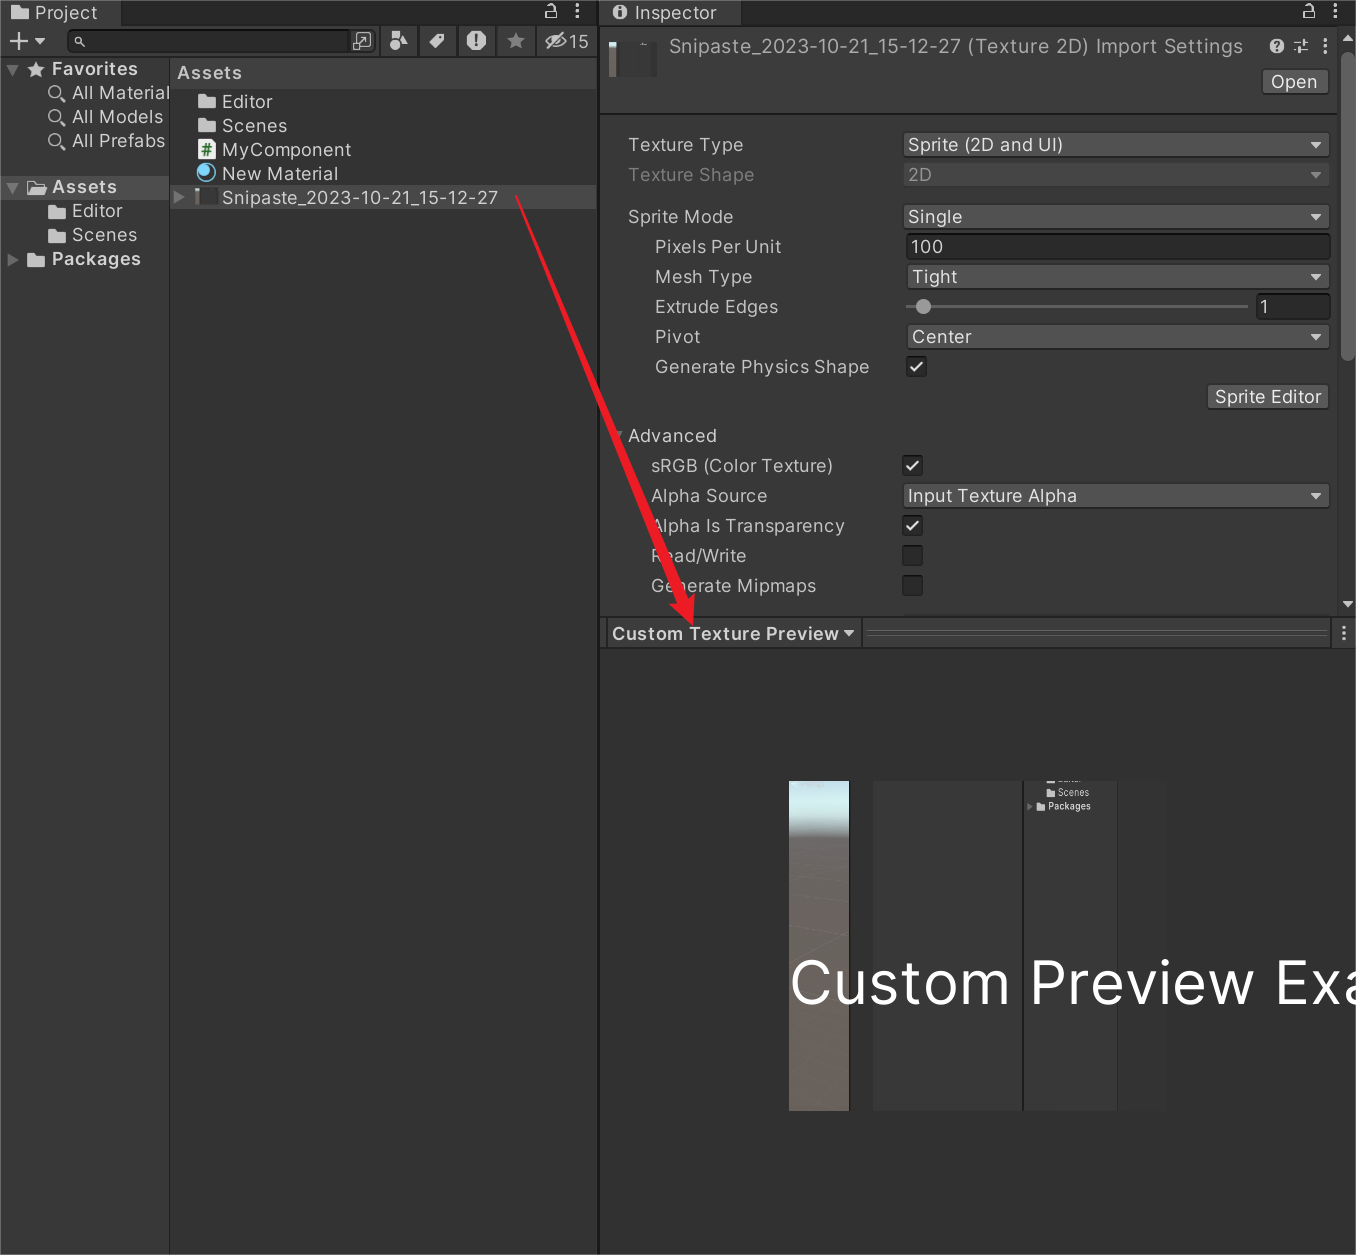Click the Assets breadcrumb header
1356x1255 pixels.
209,73
